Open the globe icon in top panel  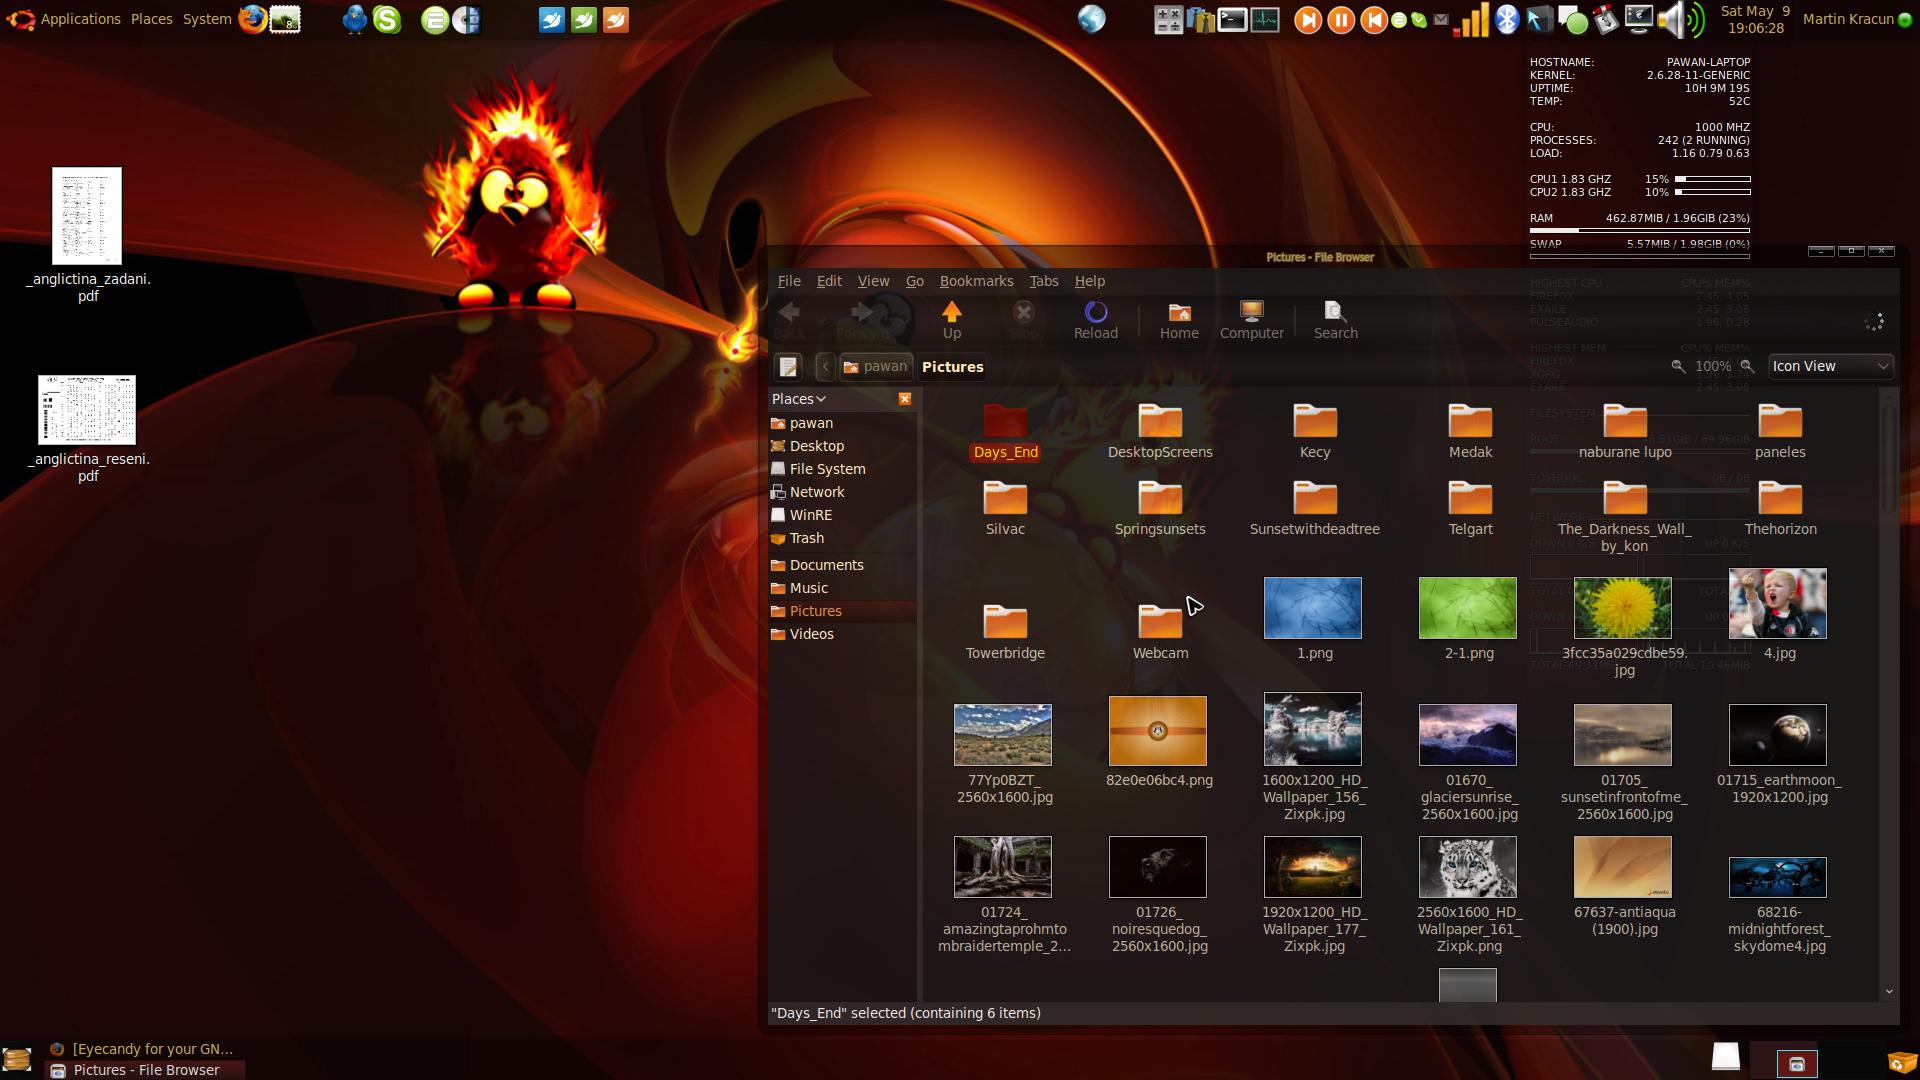pos(1091,19)
